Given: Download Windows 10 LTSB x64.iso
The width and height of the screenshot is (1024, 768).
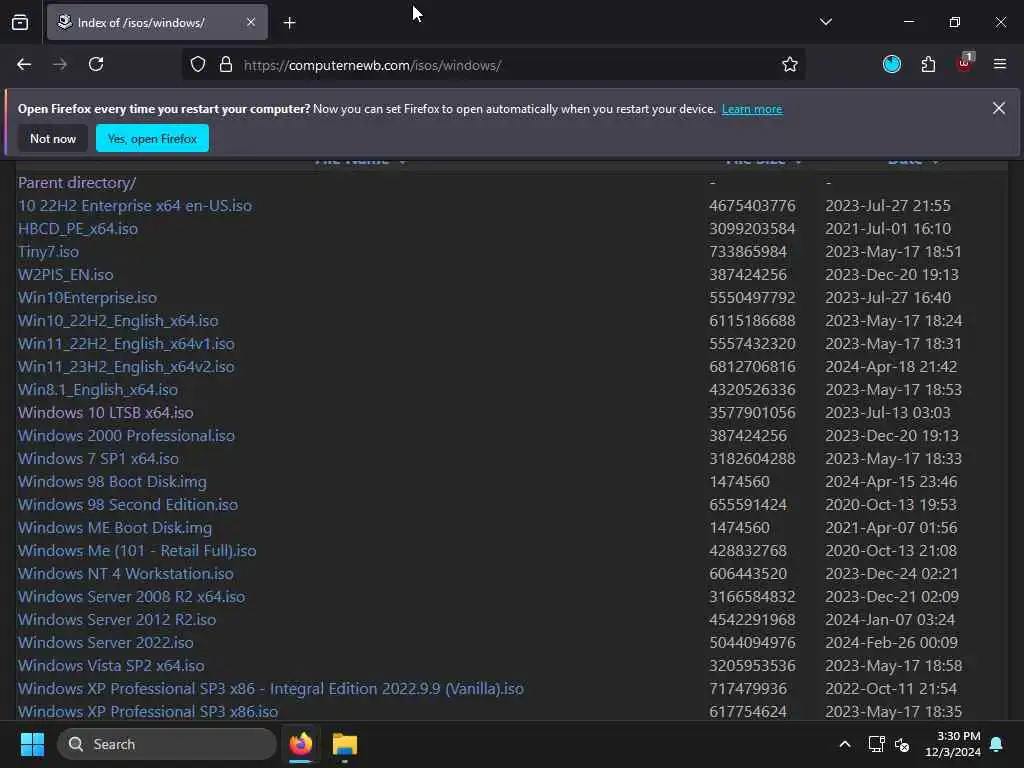Looking at the screenshot, I should click(x=106, y=413).
